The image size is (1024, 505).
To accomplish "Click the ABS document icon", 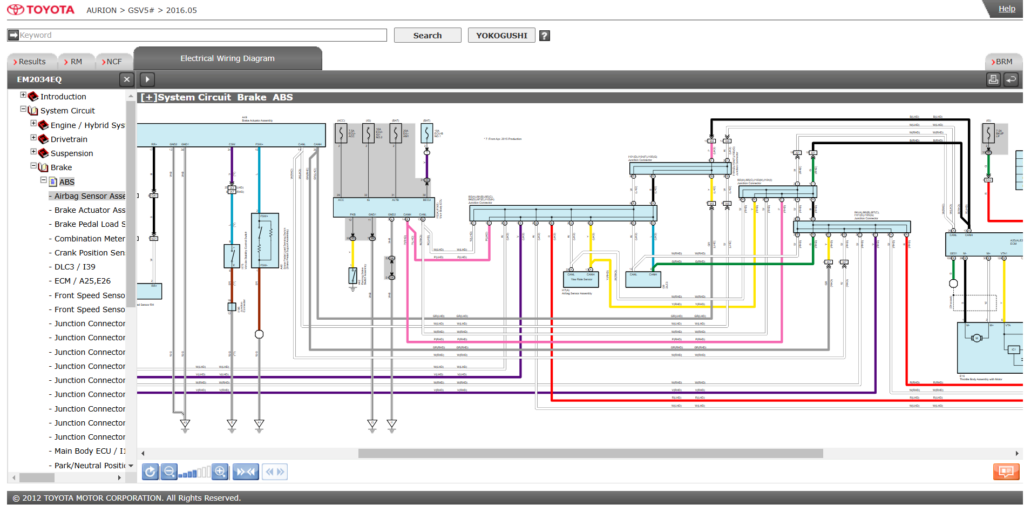I will pos(54,182).
